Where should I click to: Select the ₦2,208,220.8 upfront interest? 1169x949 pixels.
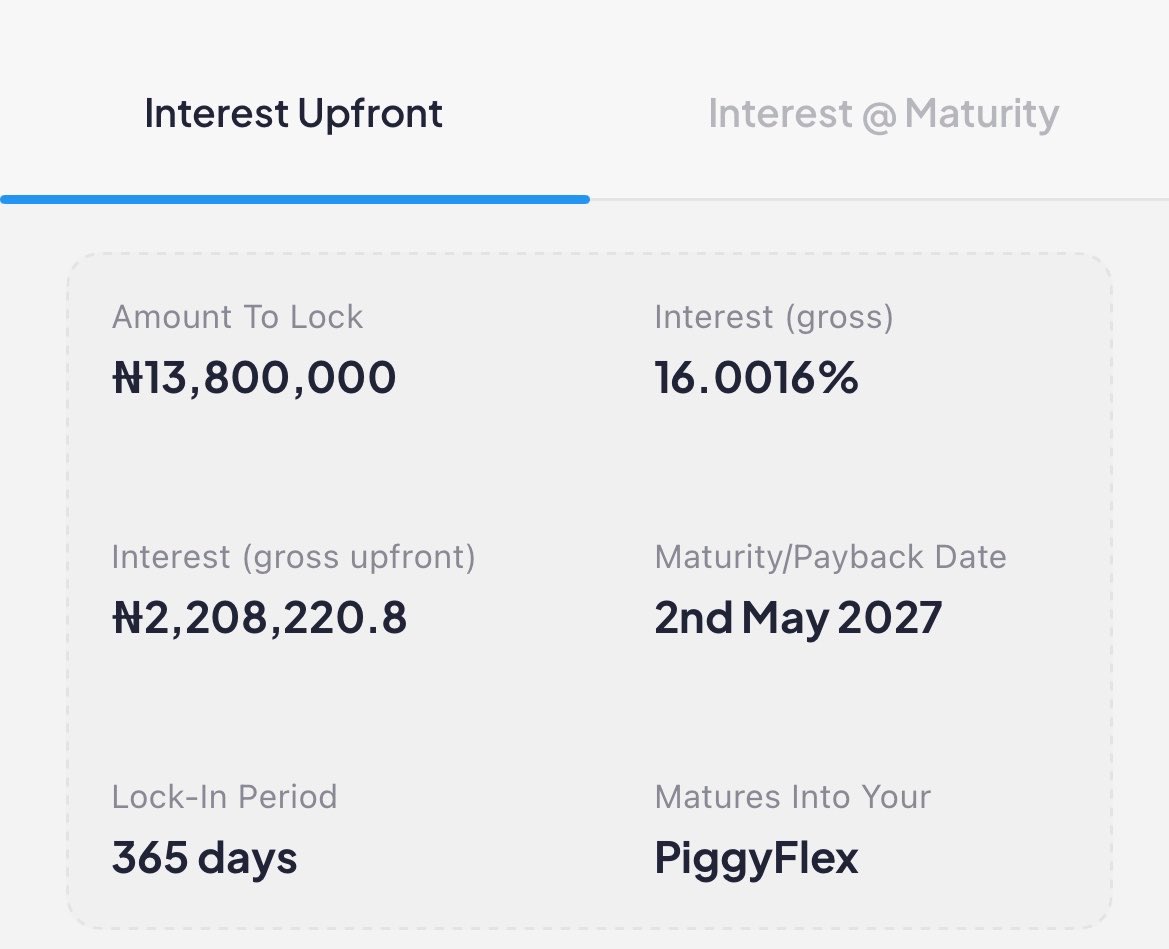(x=259, y=617)
